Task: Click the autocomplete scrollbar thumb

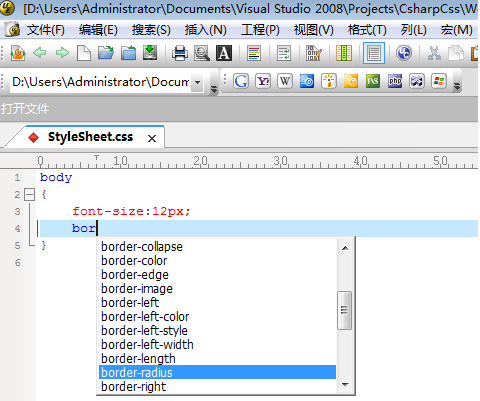Action: 345,310
